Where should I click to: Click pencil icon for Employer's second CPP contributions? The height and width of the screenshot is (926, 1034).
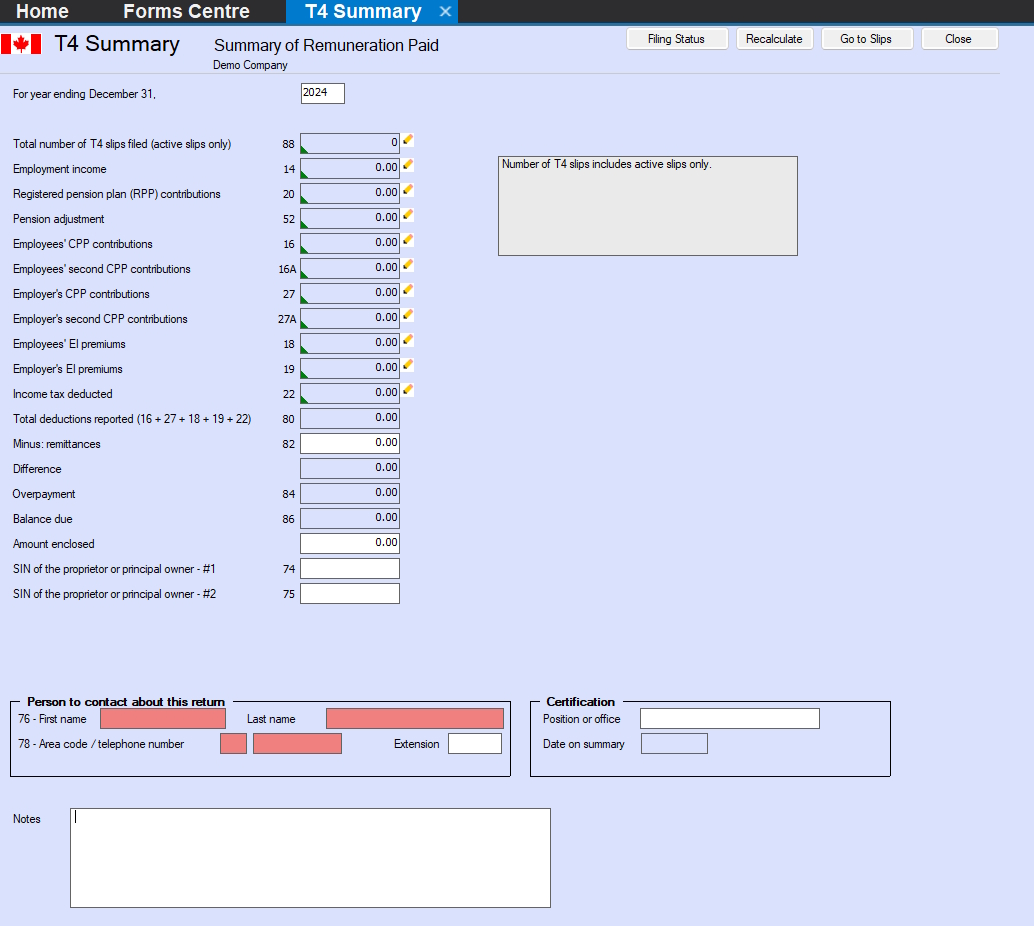click(x=408, y=315)
